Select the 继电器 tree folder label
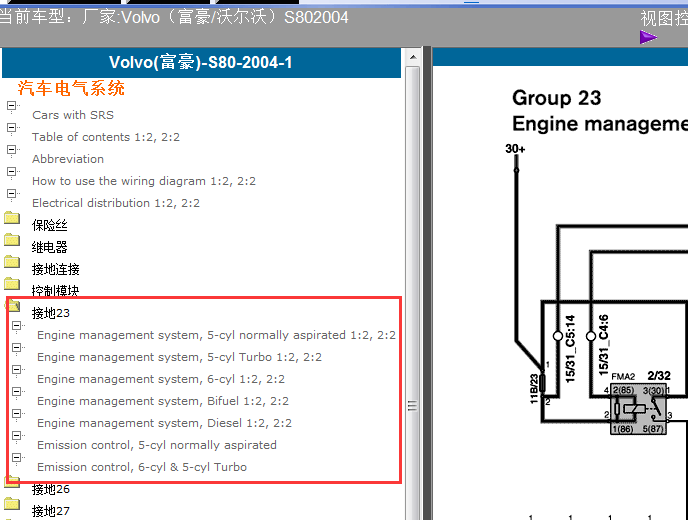The height and width of the screenshot is (520, 688). click(x=50, y=247)
